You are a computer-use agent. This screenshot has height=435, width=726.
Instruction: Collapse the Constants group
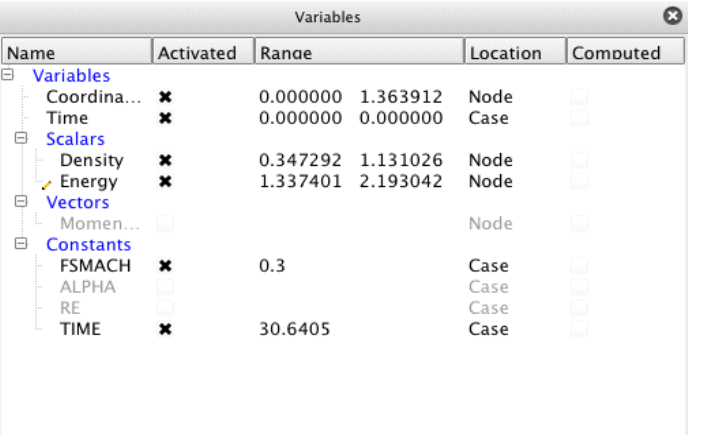[x=17, y=244]
